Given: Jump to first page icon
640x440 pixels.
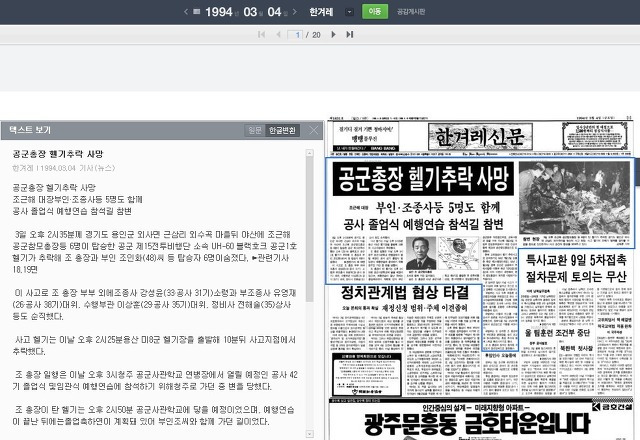Looking at the screenshot, I should pos(262,35).
